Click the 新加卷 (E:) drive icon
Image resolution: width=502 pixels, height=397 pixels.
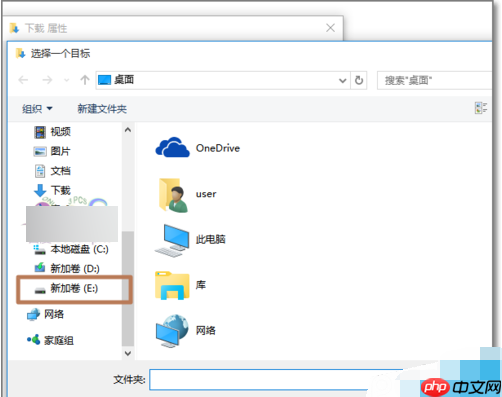40,290
